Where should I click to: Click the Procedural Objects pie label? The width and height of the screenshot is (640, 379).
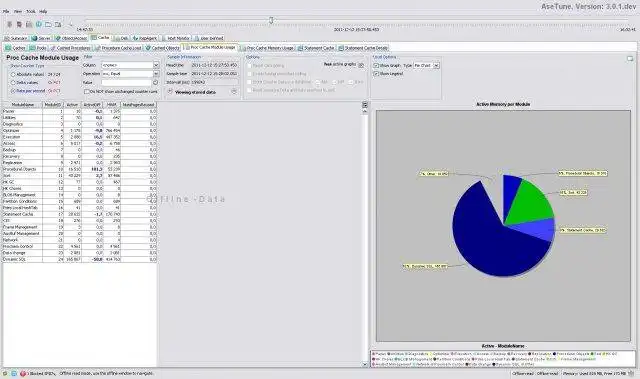(x=583, y=173)
